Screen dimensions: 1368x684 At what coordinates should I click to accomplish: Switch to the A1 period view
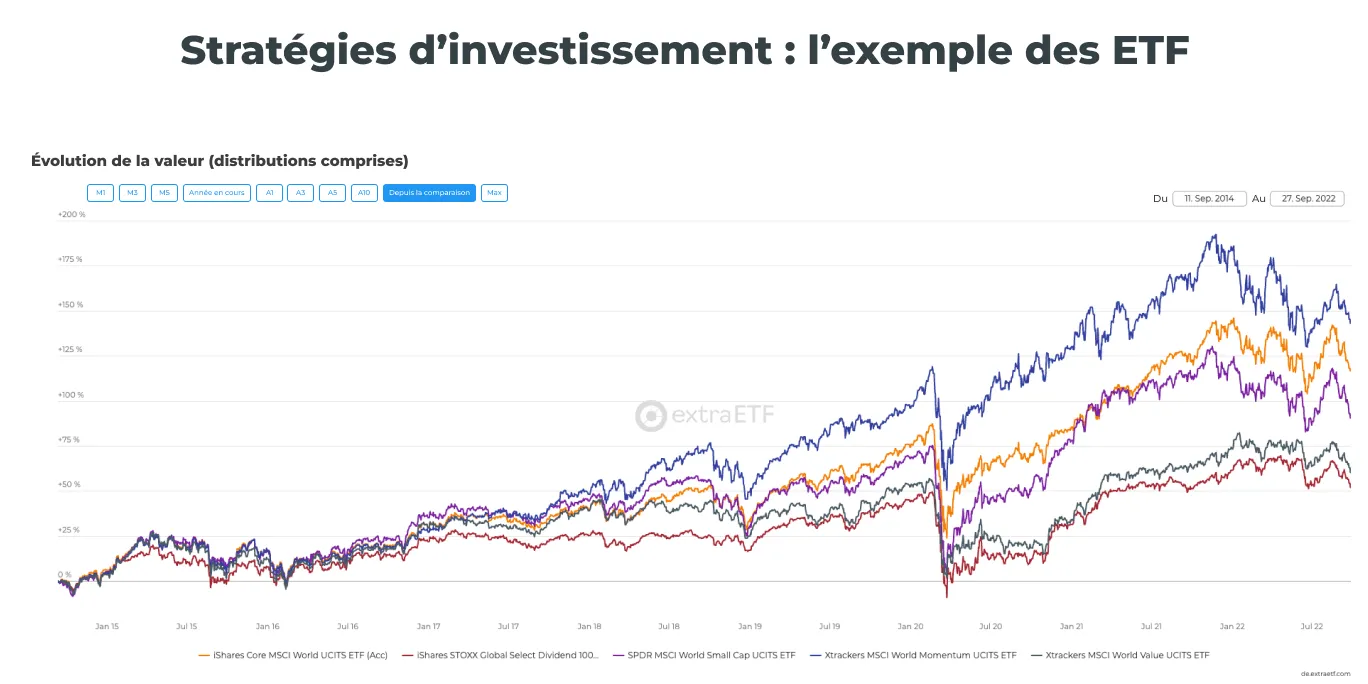[268, 192]
